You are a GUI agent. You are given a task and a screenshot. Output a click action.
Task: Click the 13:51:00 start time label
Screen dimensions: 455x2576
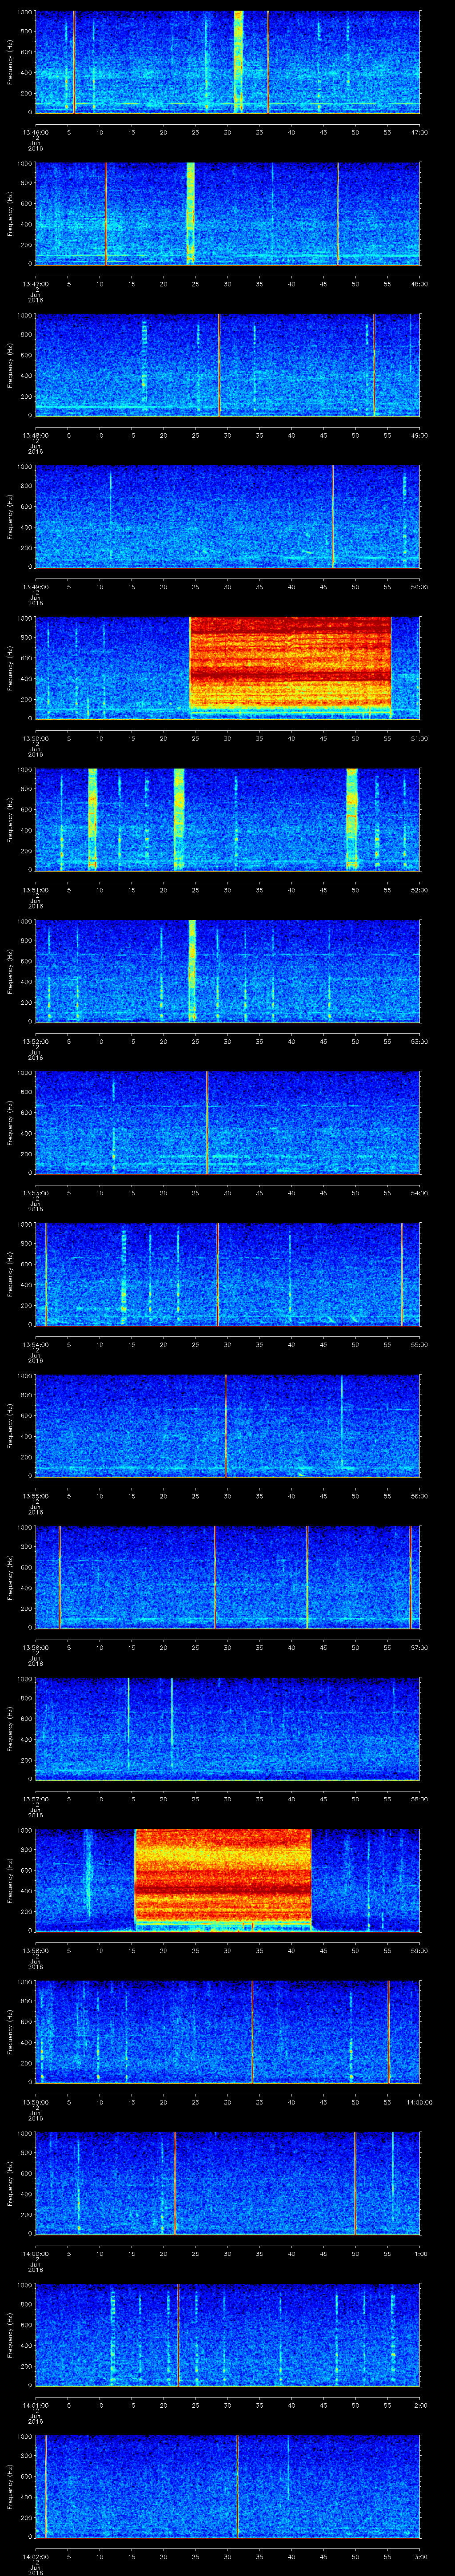(36, 890)
